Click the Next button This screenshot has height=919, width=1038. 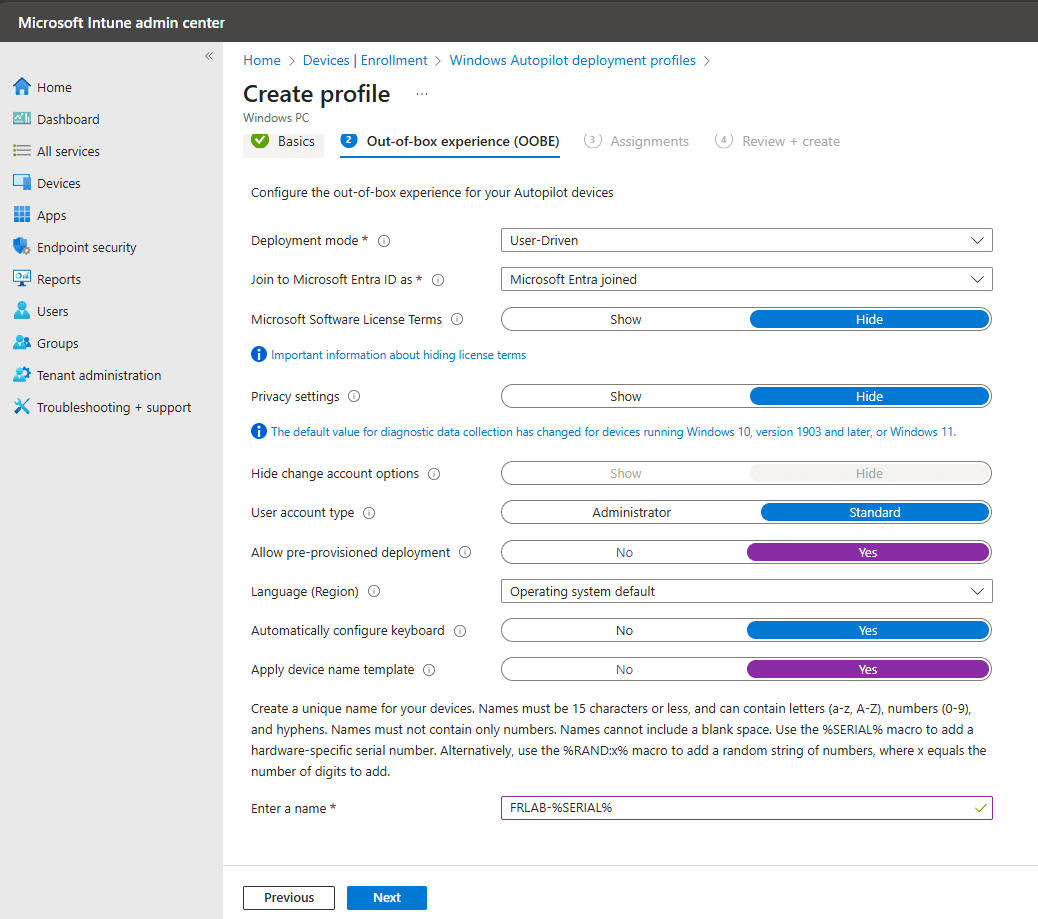pos(386,897)
